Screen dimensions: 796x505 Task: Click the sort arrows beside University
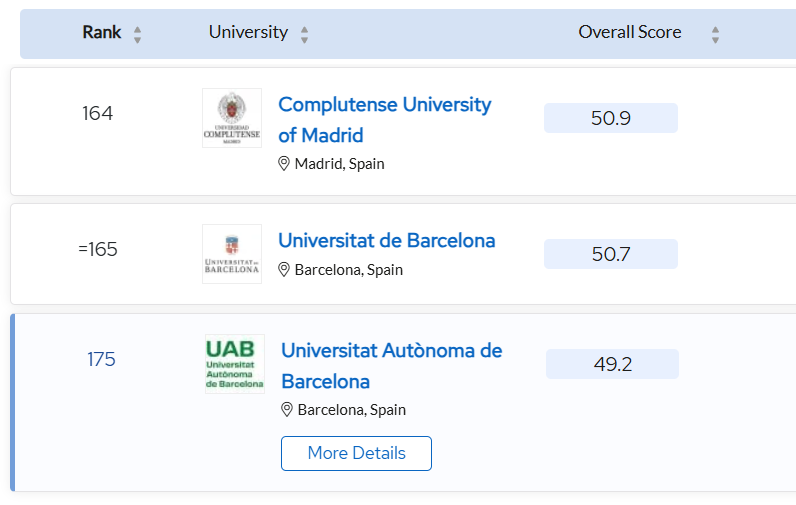tap(304, 34)
